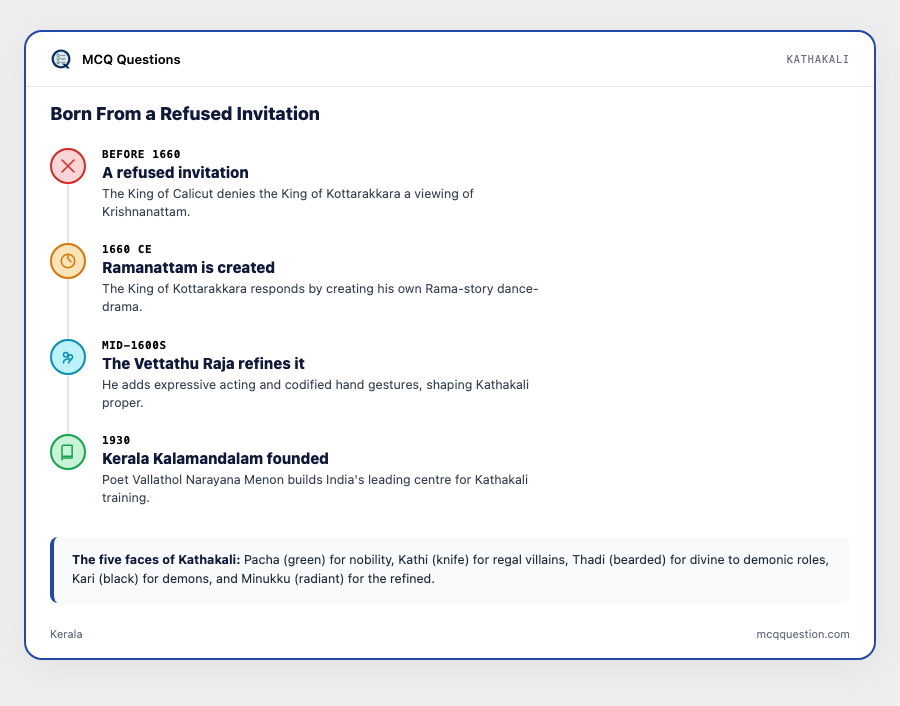Click the BEFORE 1660 date label

tap(141, 154)
